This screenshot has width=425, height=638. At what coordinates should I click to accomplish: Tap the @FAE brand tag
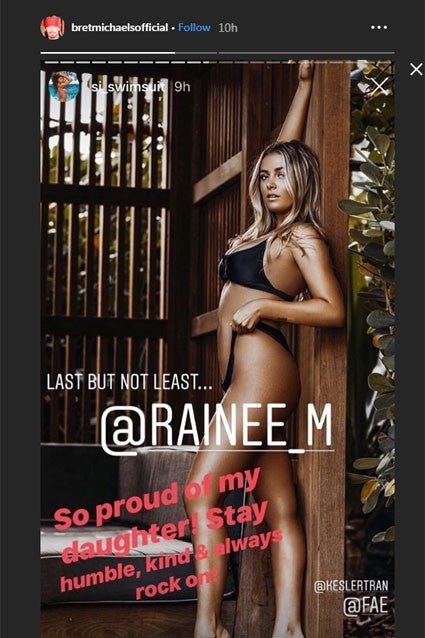(366, 606)
